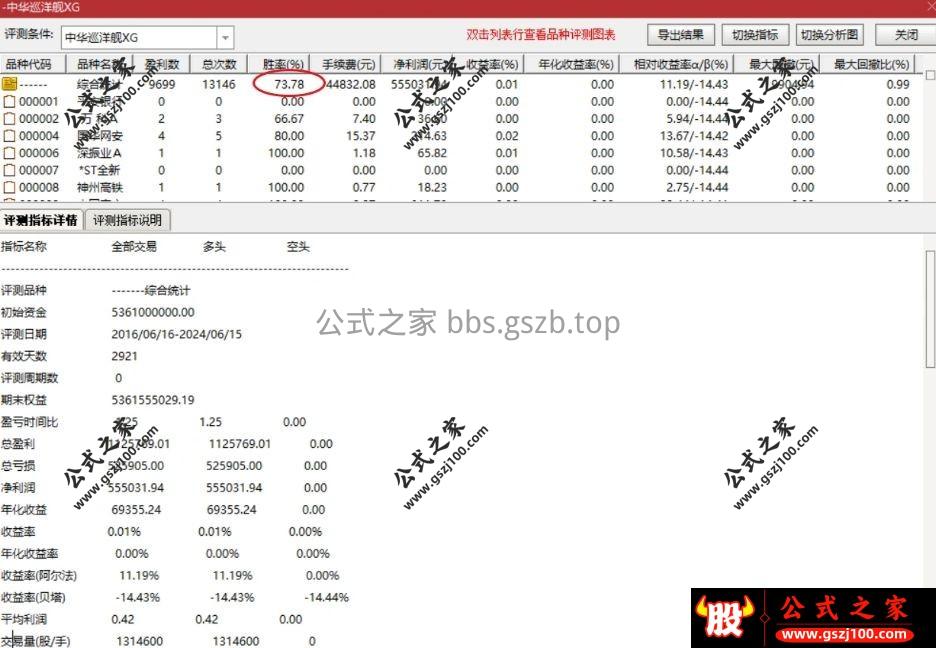Image resolution: width=936 pixels, height=648 pixels.
Task: Click the 期末权益 value 5361555029.19
Action: tap(153, 400)
